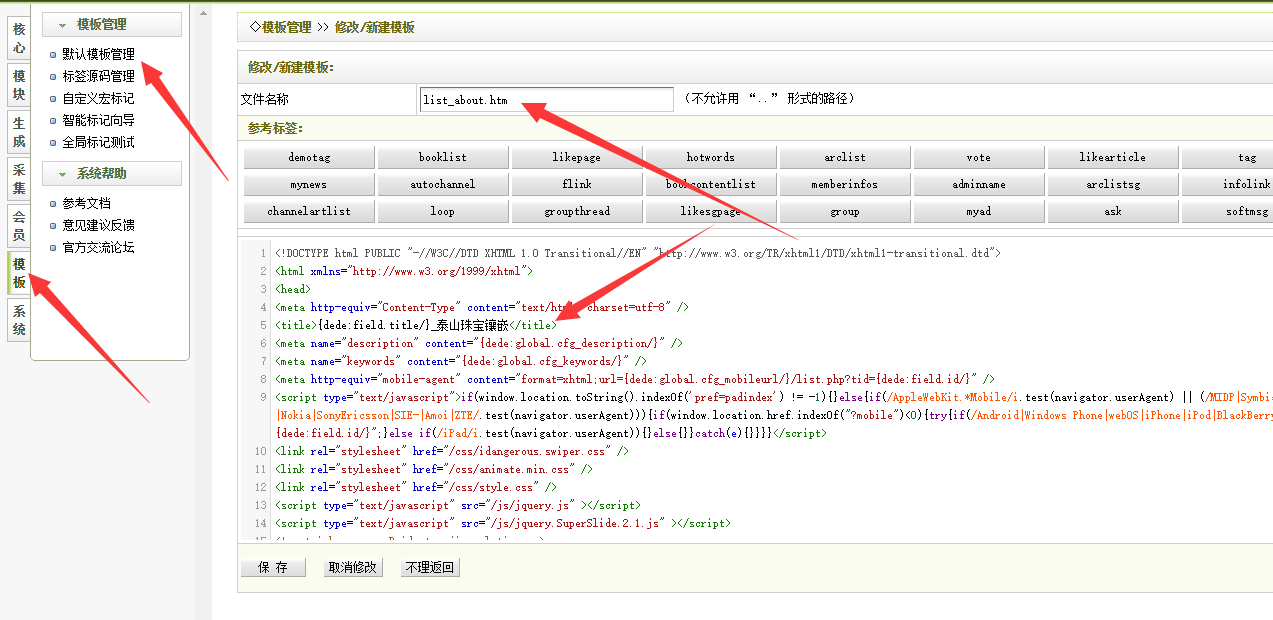The image size is (1273, 620).
Task: Insert the group reference tag
Action: (x=845, y=211)
